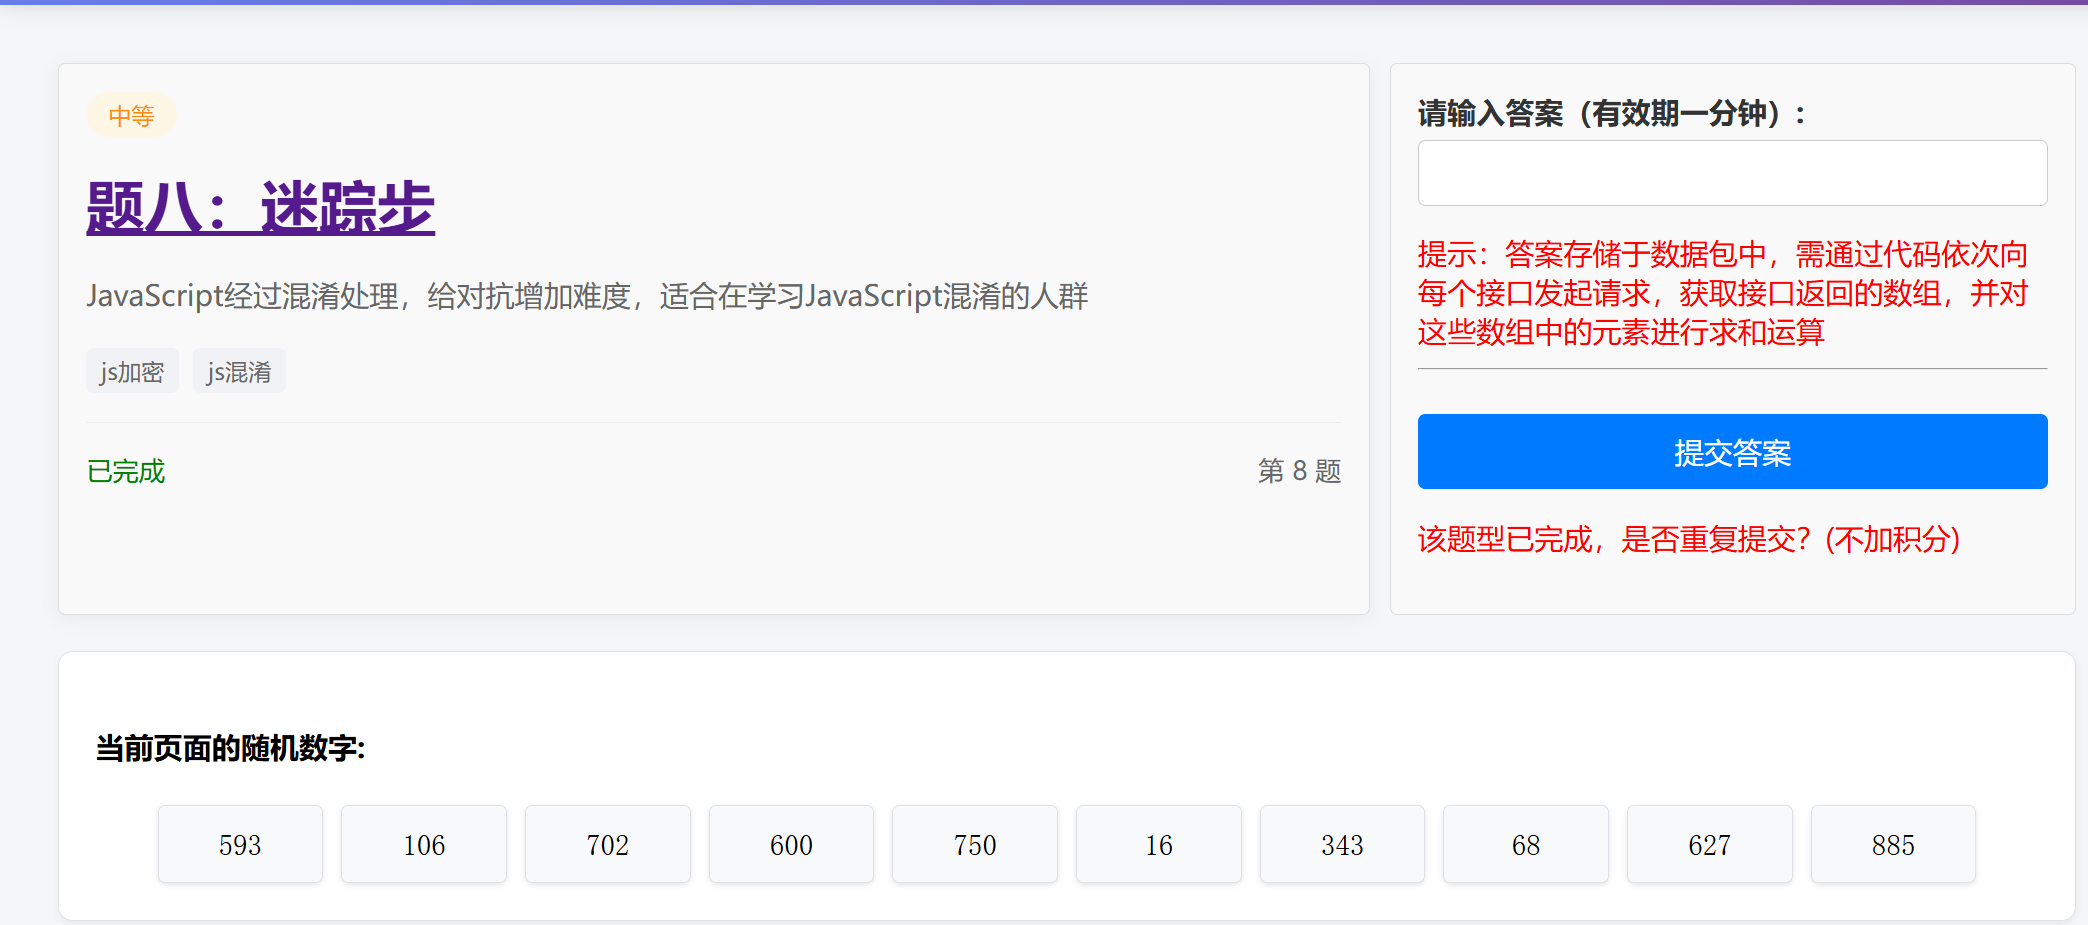Select the 中等 difficulty badge

(131, 113)
